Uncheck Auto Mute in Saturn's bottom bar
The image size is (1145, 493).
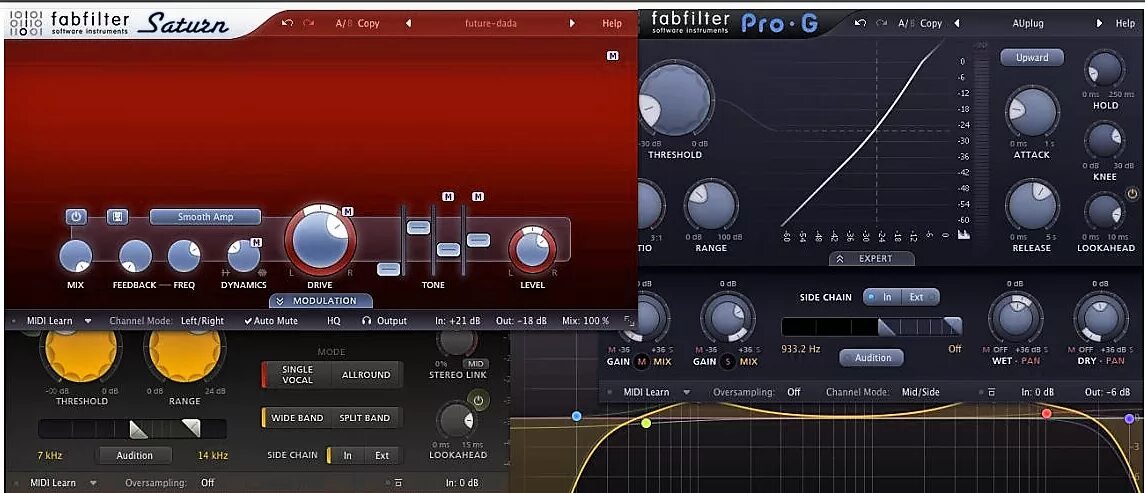(271, 321)
